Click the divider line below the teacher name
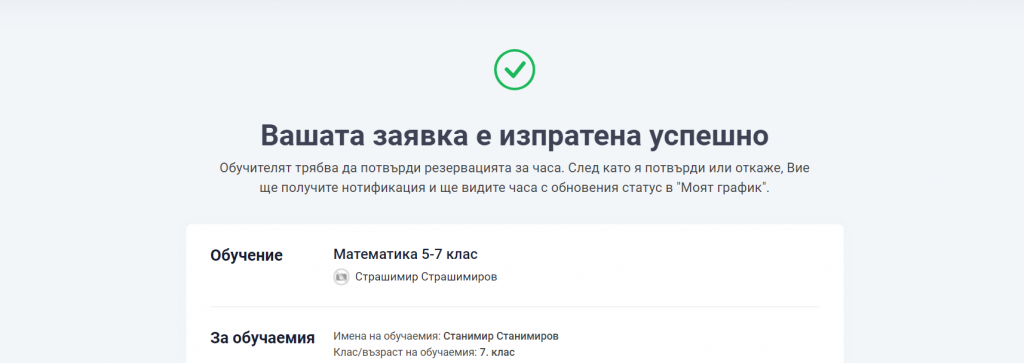1024x363 pixels. coord(515,306)
